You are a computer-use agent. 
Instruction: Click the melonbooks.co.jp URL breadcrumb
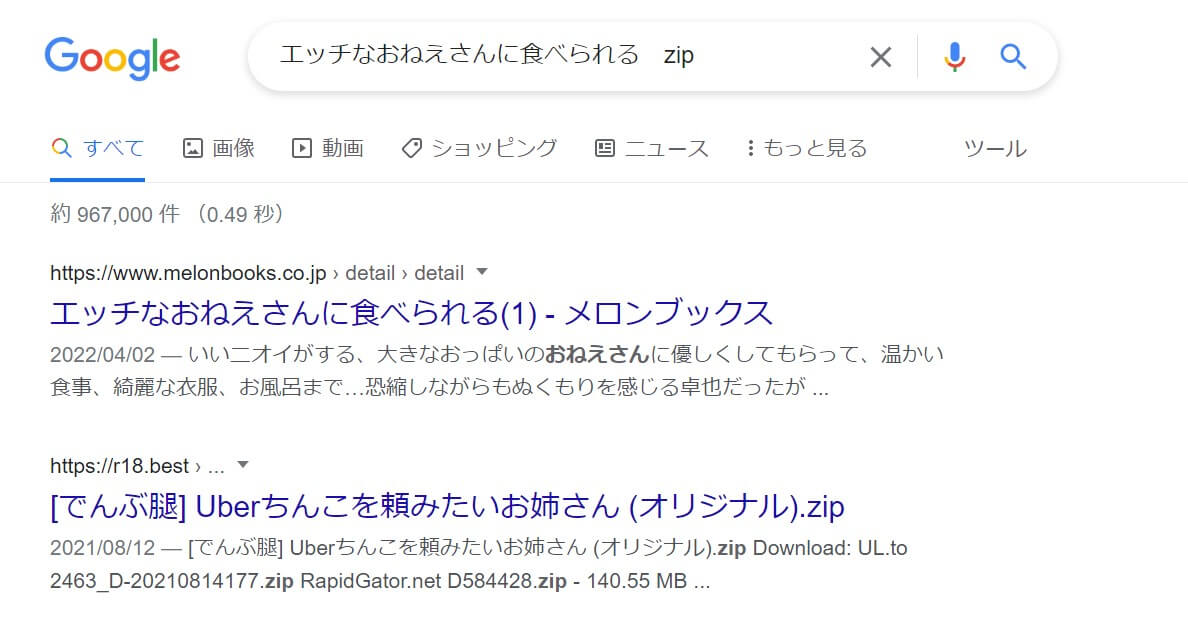[x=257, y=273]
